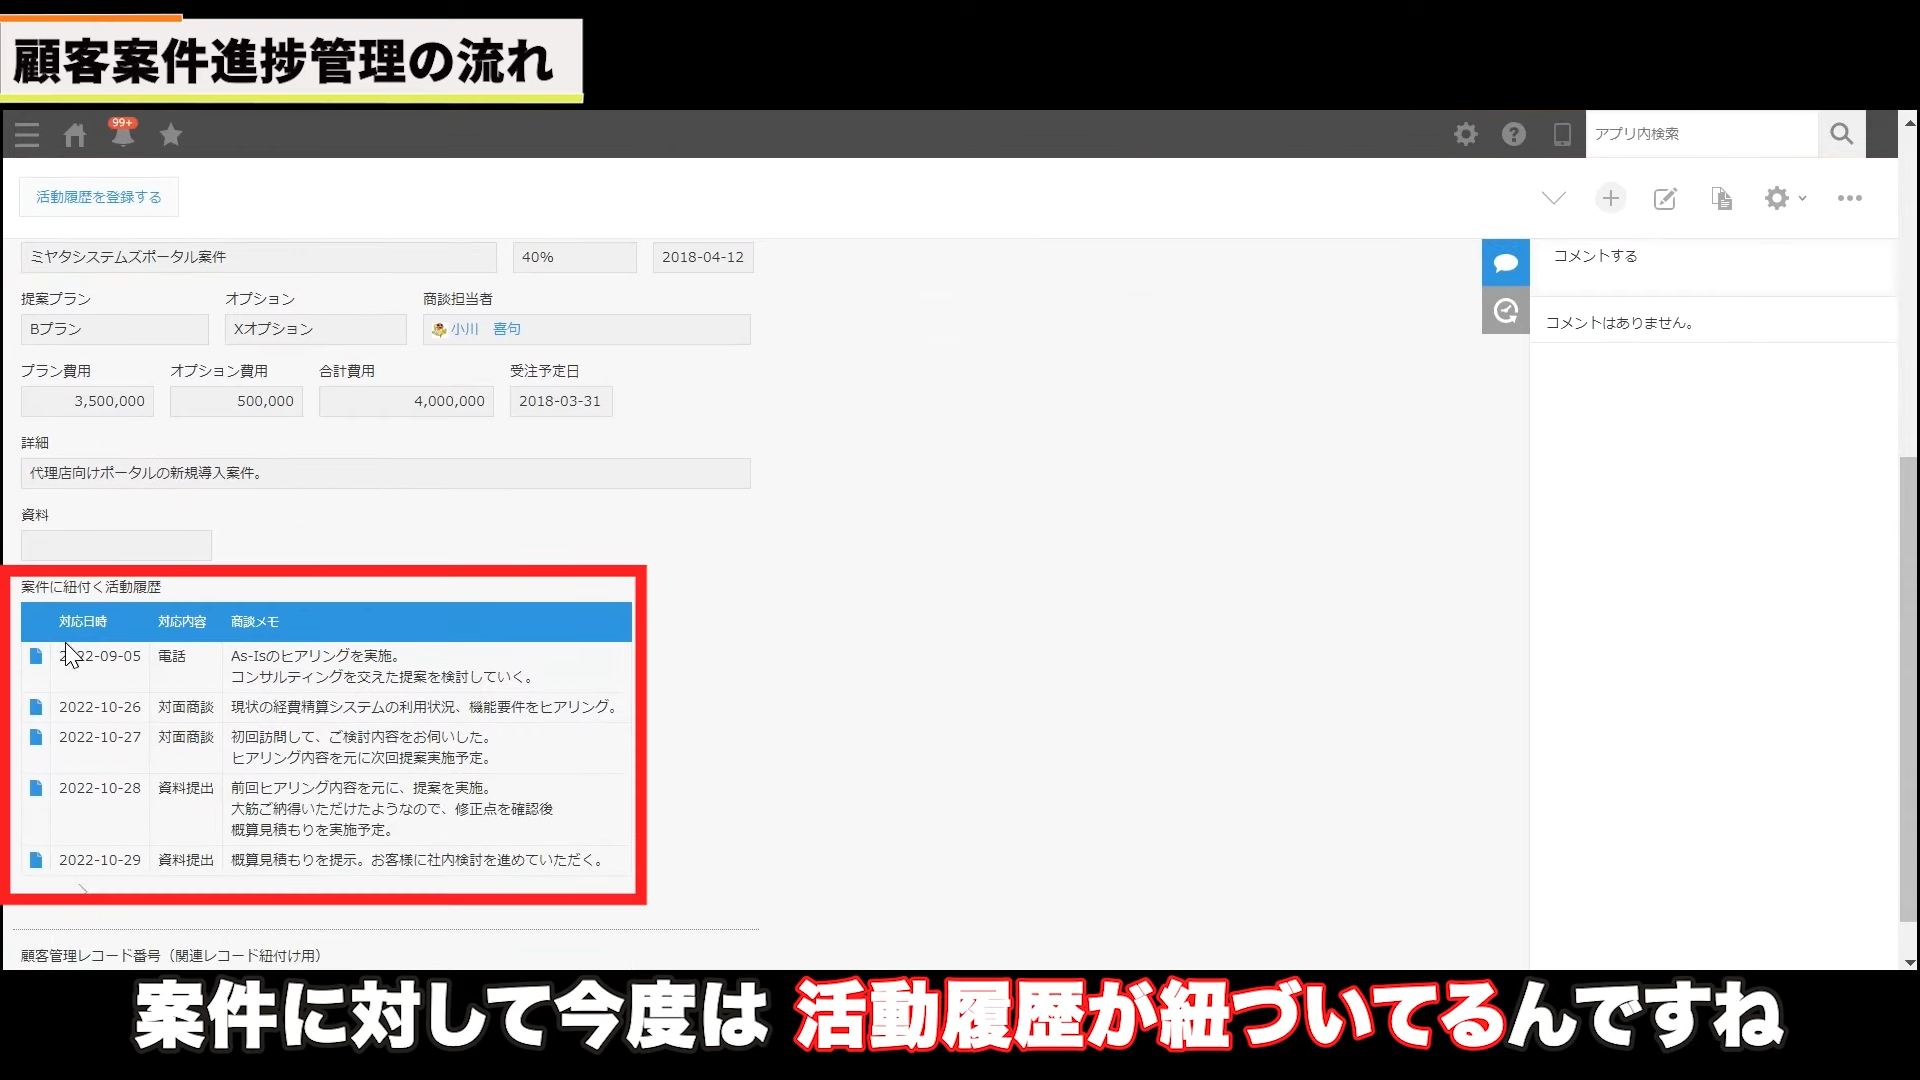The image size is (1920, 1080).
Task: Focus the アプリ内検索 search field
Action: point(1700,134)
